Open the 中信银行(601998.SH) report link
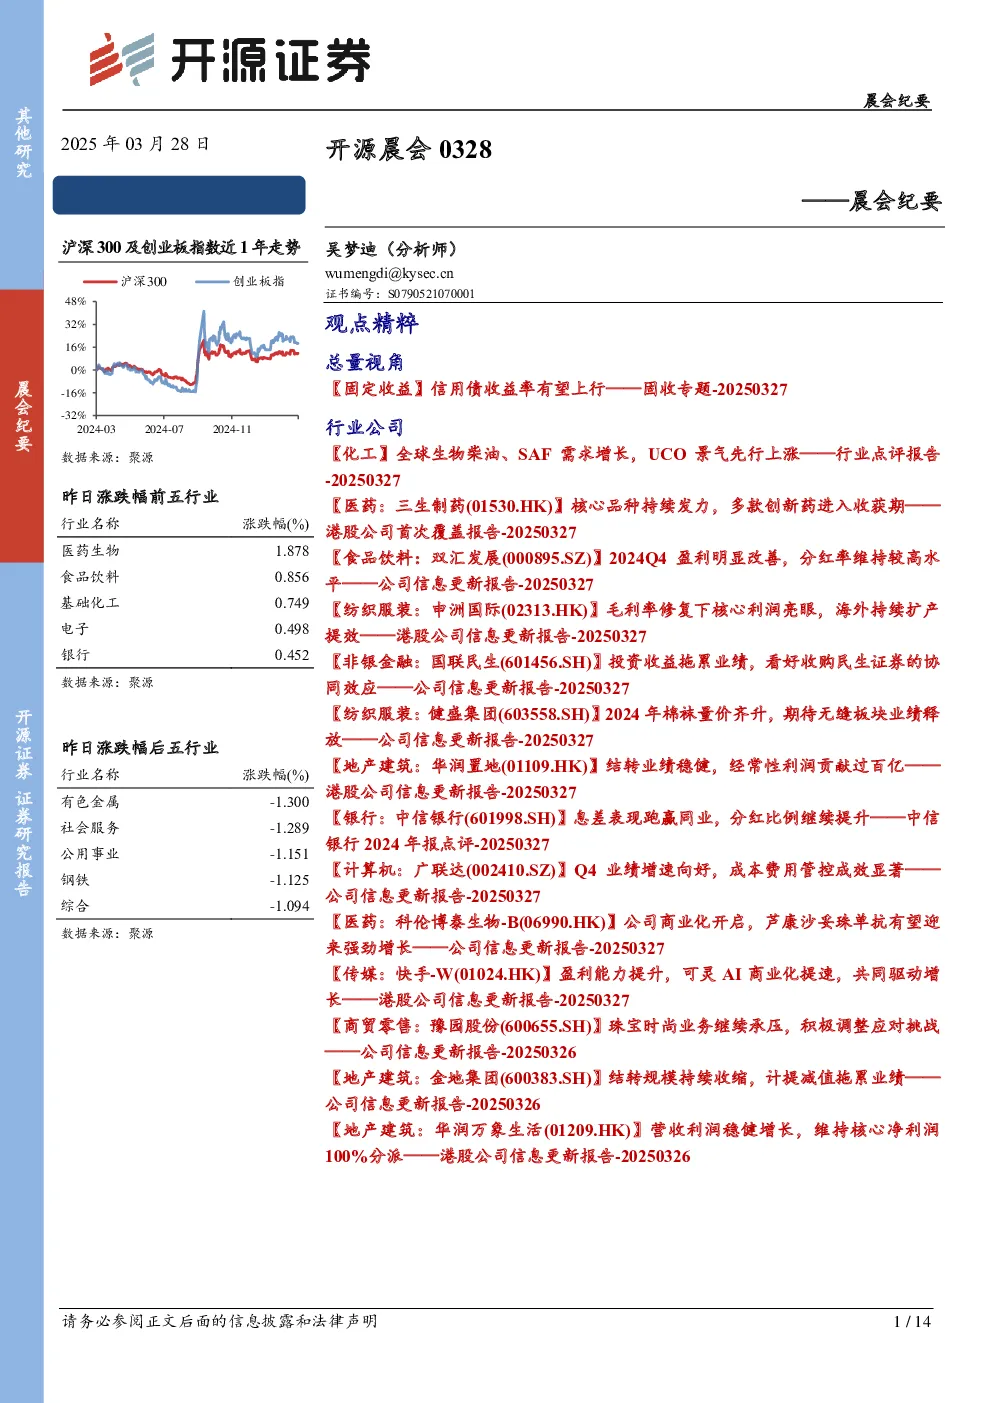This screenshot has height=1403, width=992. (x=632, y=831)
